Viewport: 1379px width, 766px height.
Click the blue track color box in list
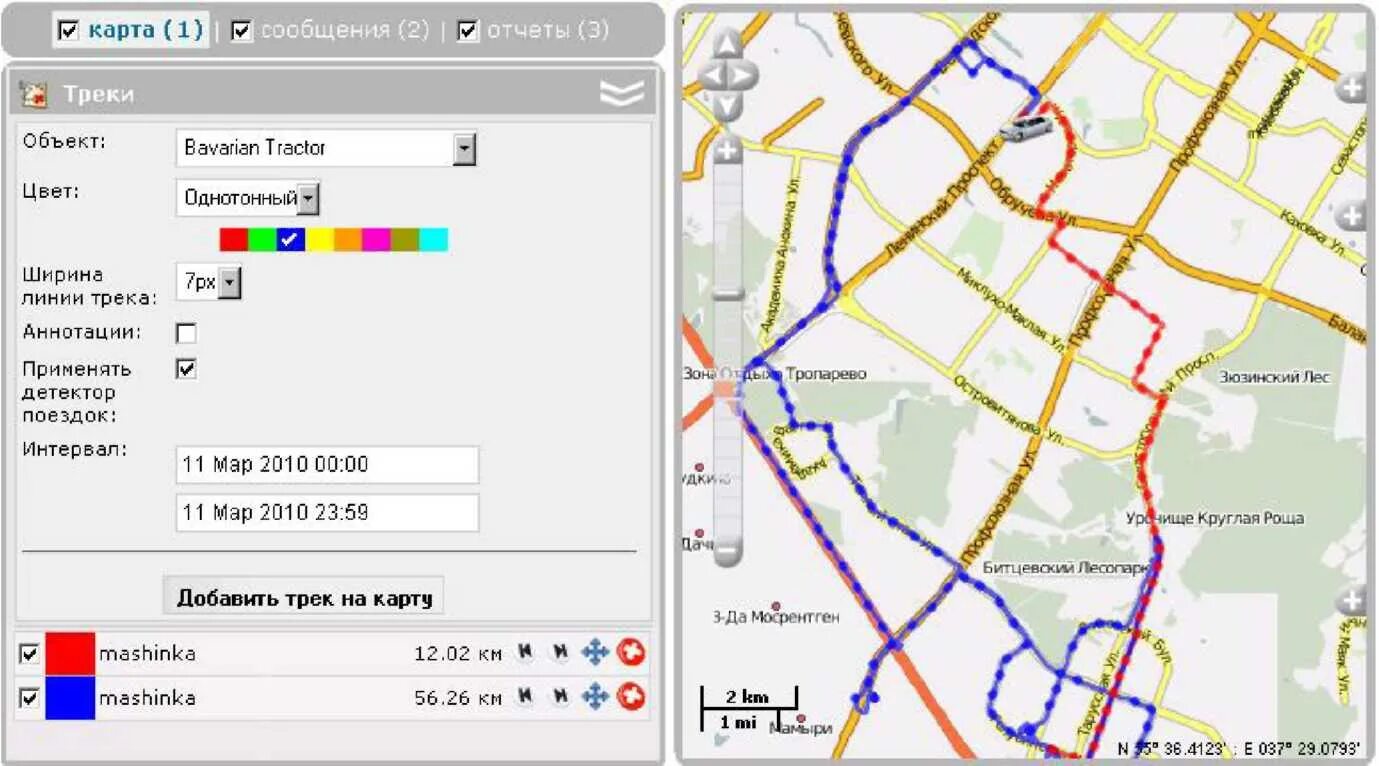70,697
